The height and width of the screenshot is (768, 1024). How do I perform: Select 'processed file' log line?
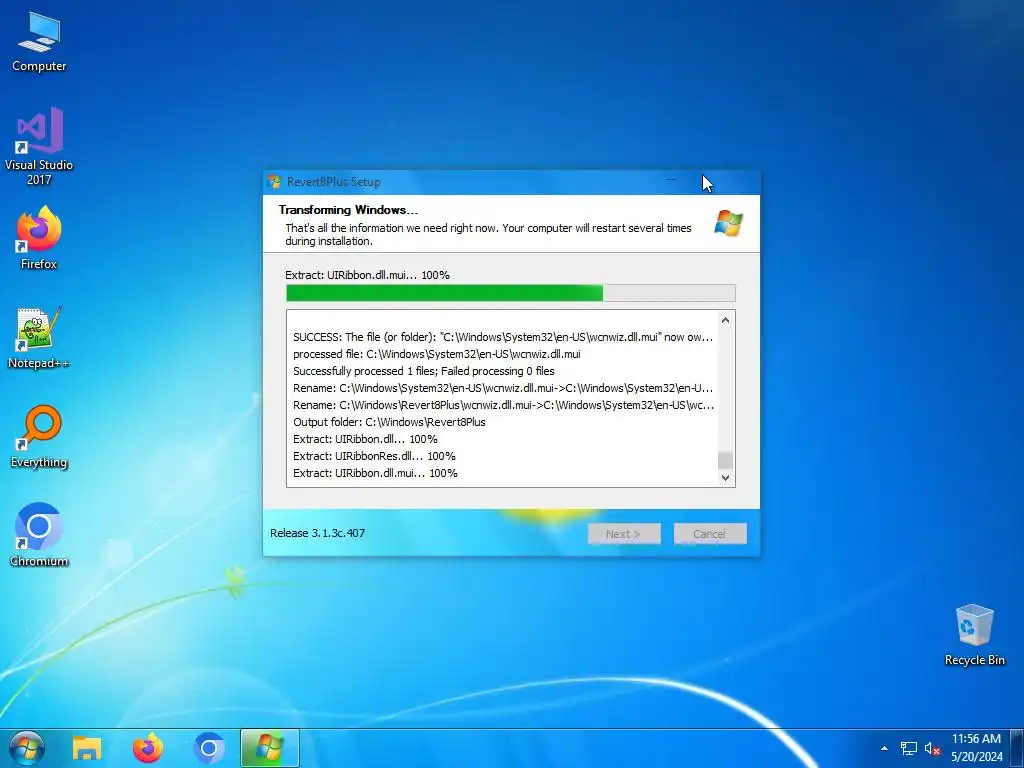coord(436,354)
